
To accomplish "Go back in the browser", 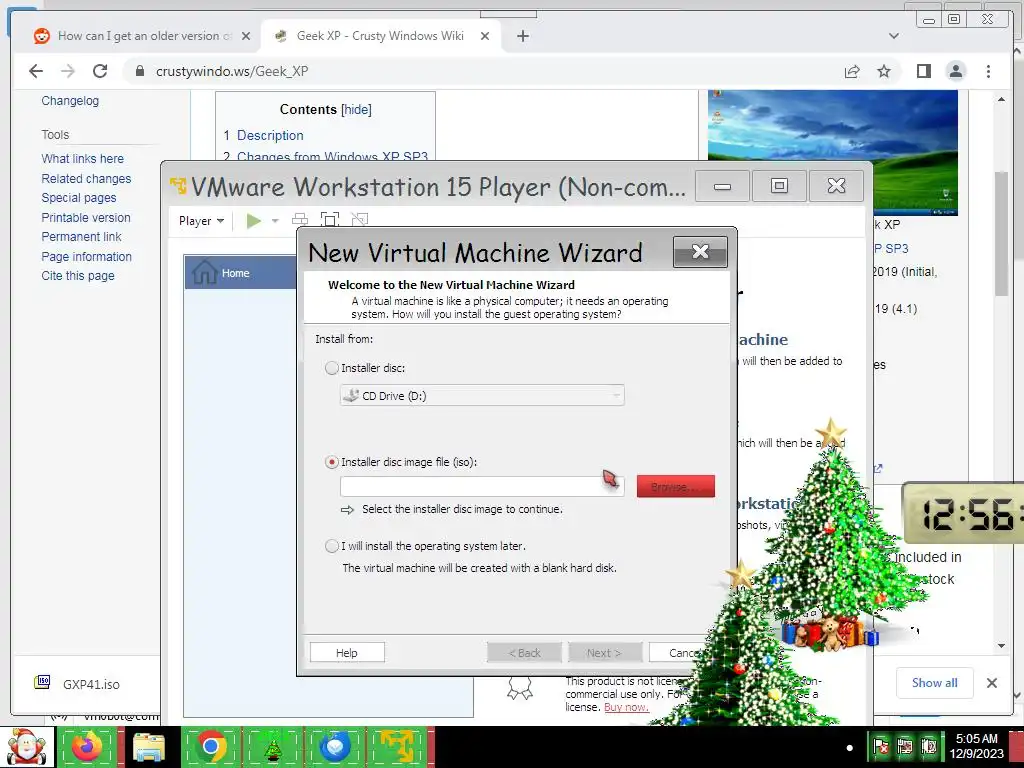I will 36,71.
